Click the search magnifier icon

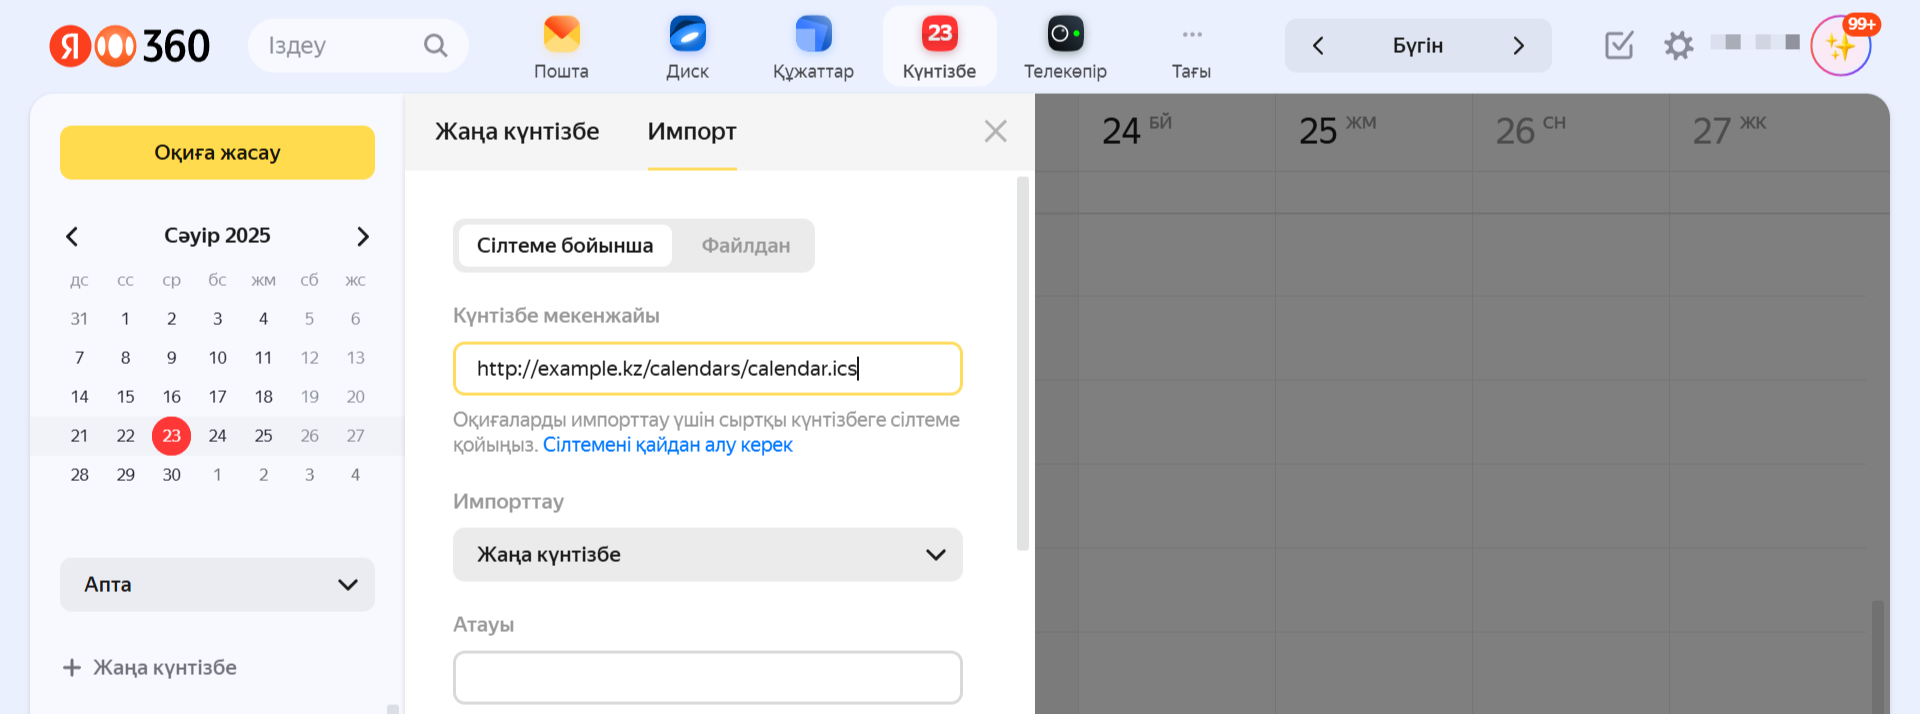[435, 45]
